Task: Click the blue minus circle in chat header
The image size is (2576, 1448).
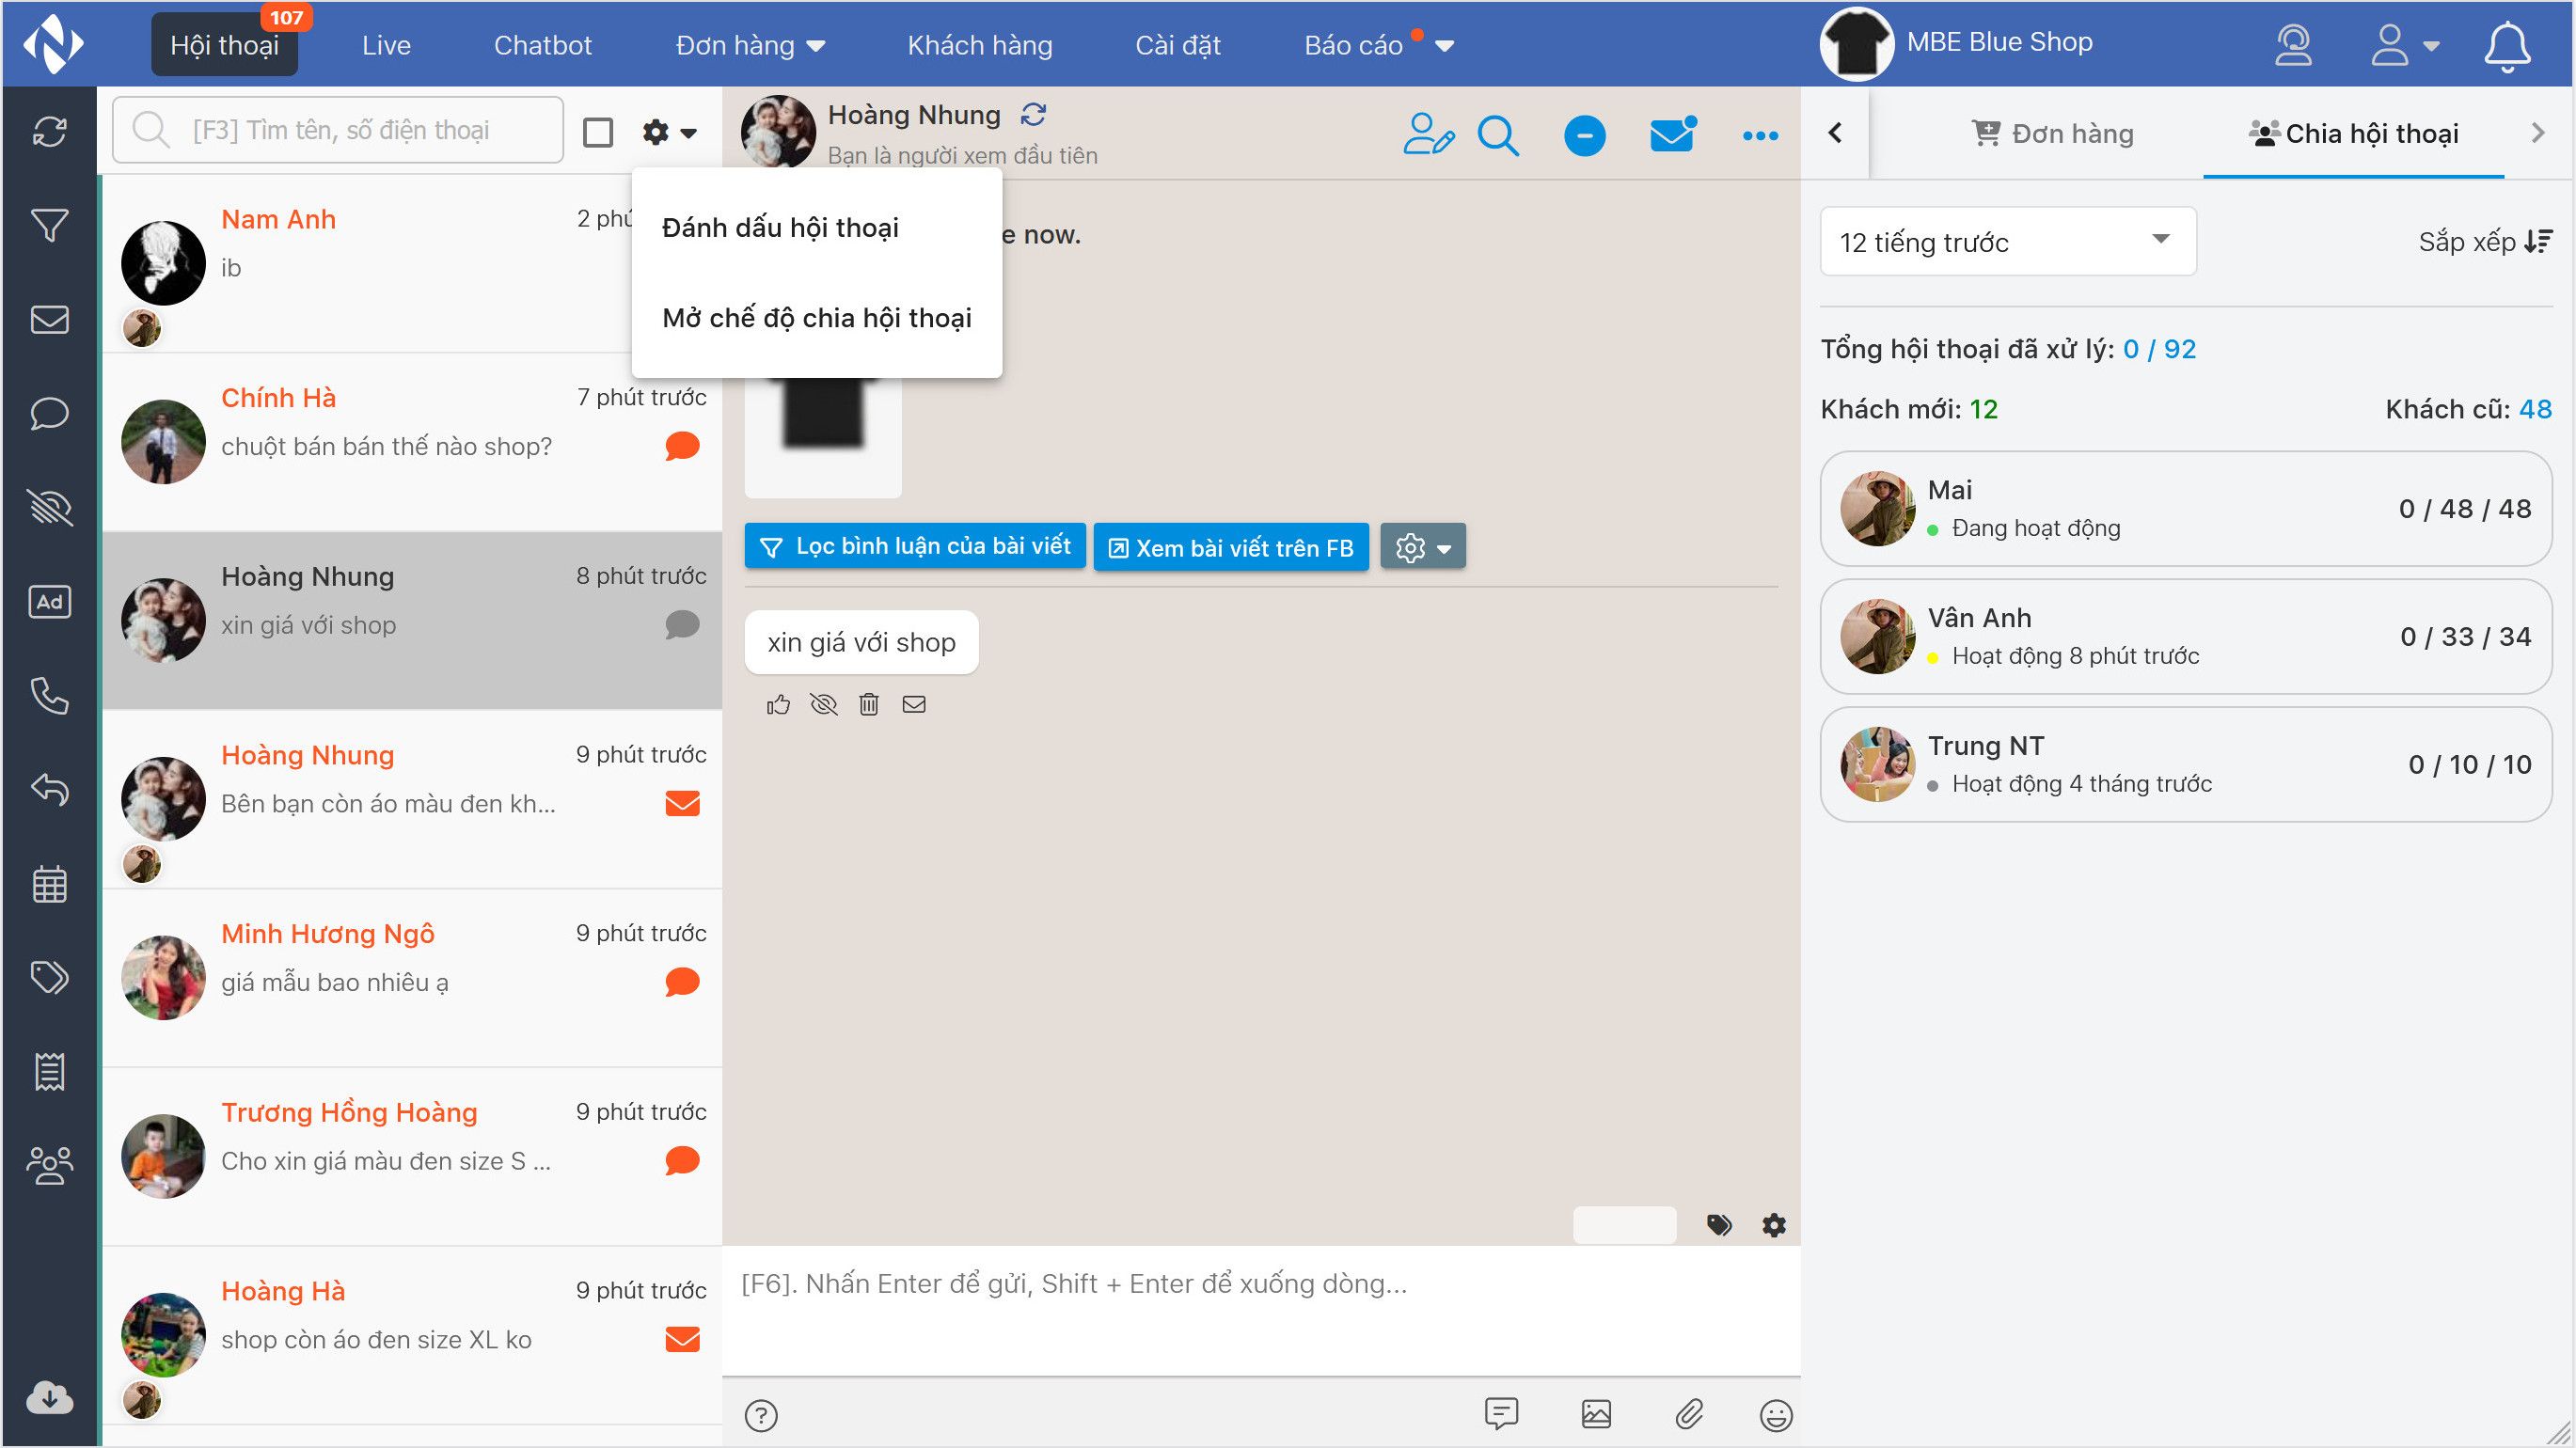Action: 1584,135
